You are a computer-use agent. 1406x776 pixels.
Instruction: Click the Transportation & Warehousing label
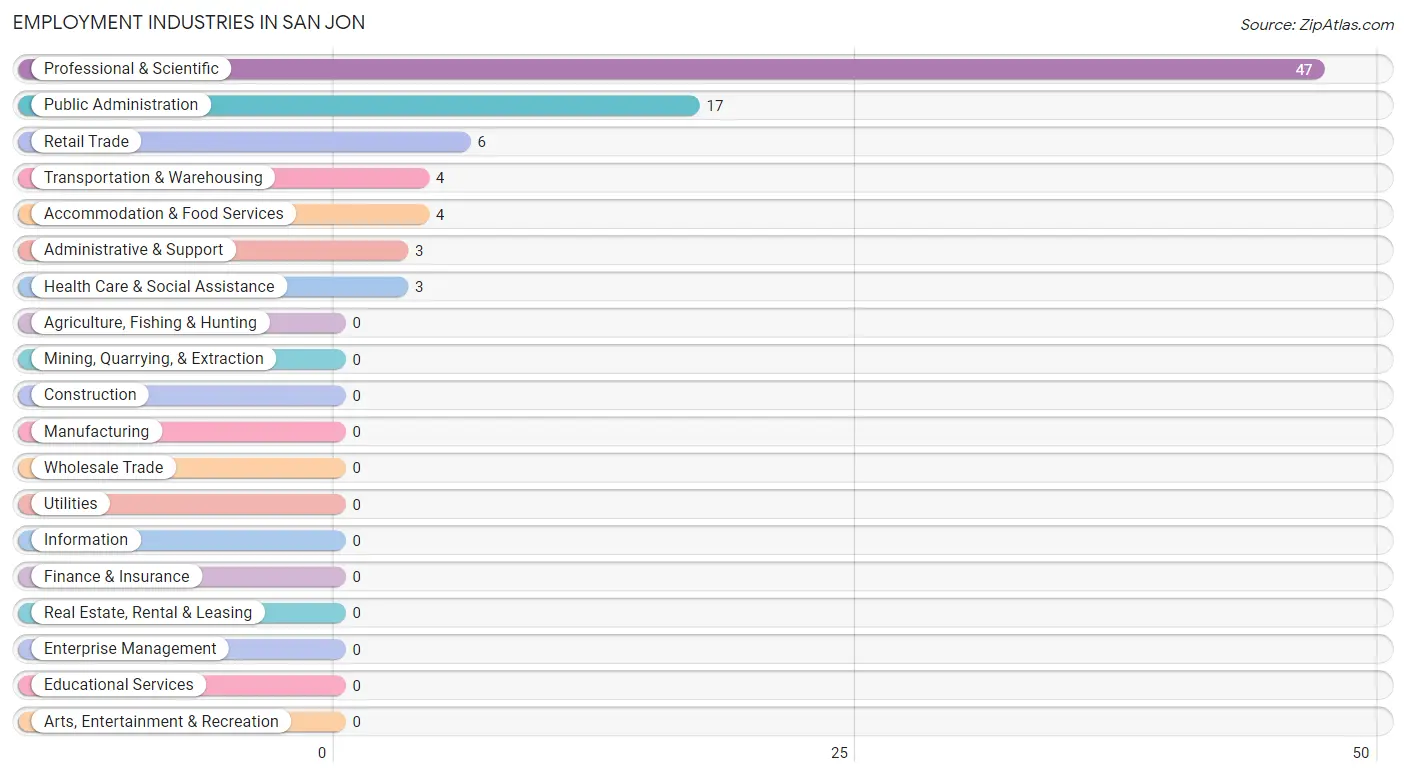click(153, 178)
